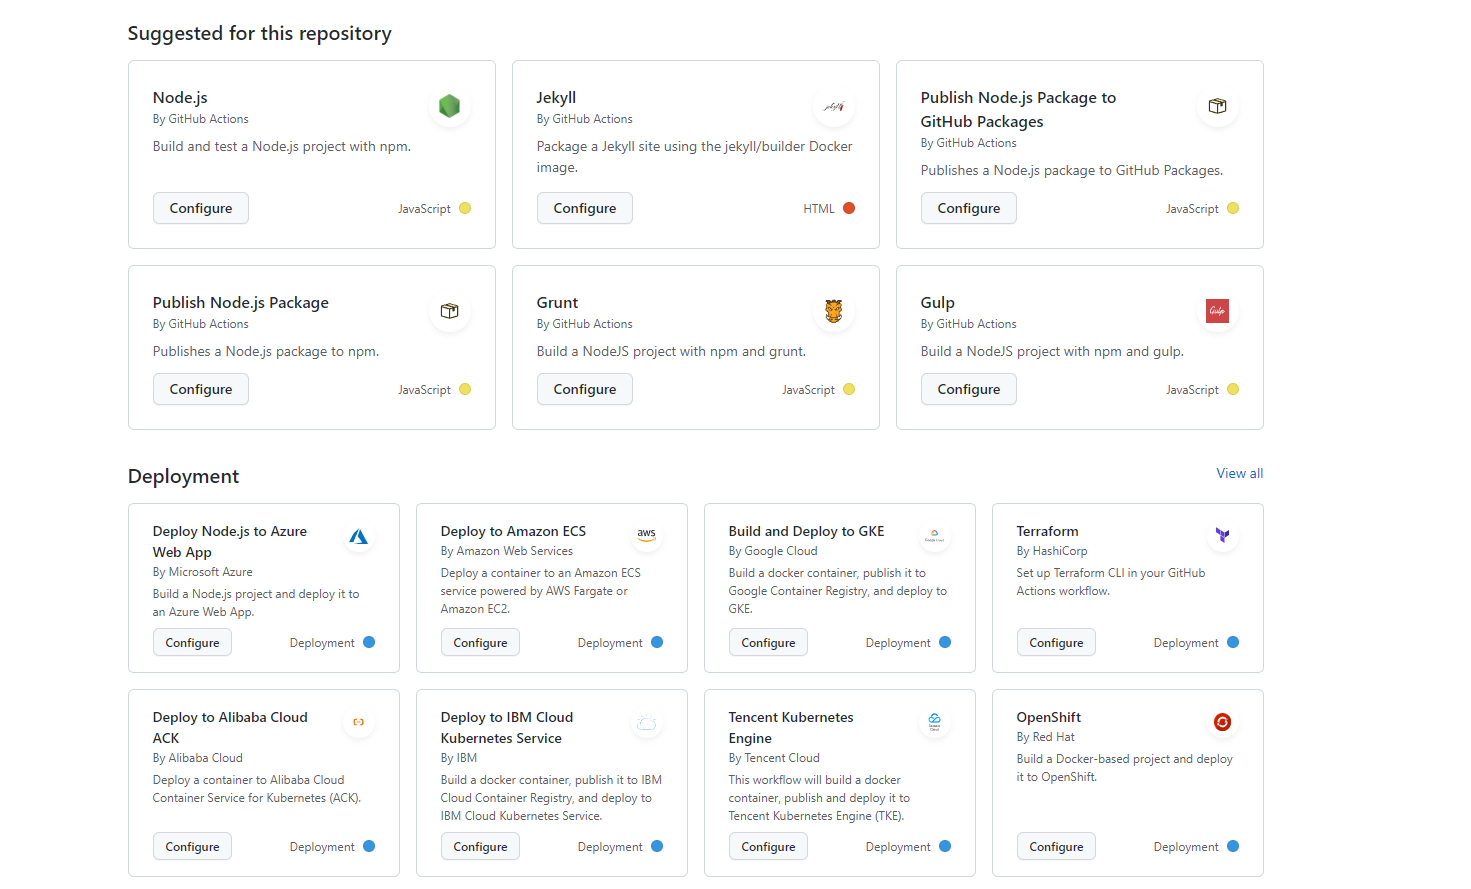The image size is (1471, 889).
Task: Configure the OpenShift workflow
Action: pyautogui.click(x=1056, y=846)
